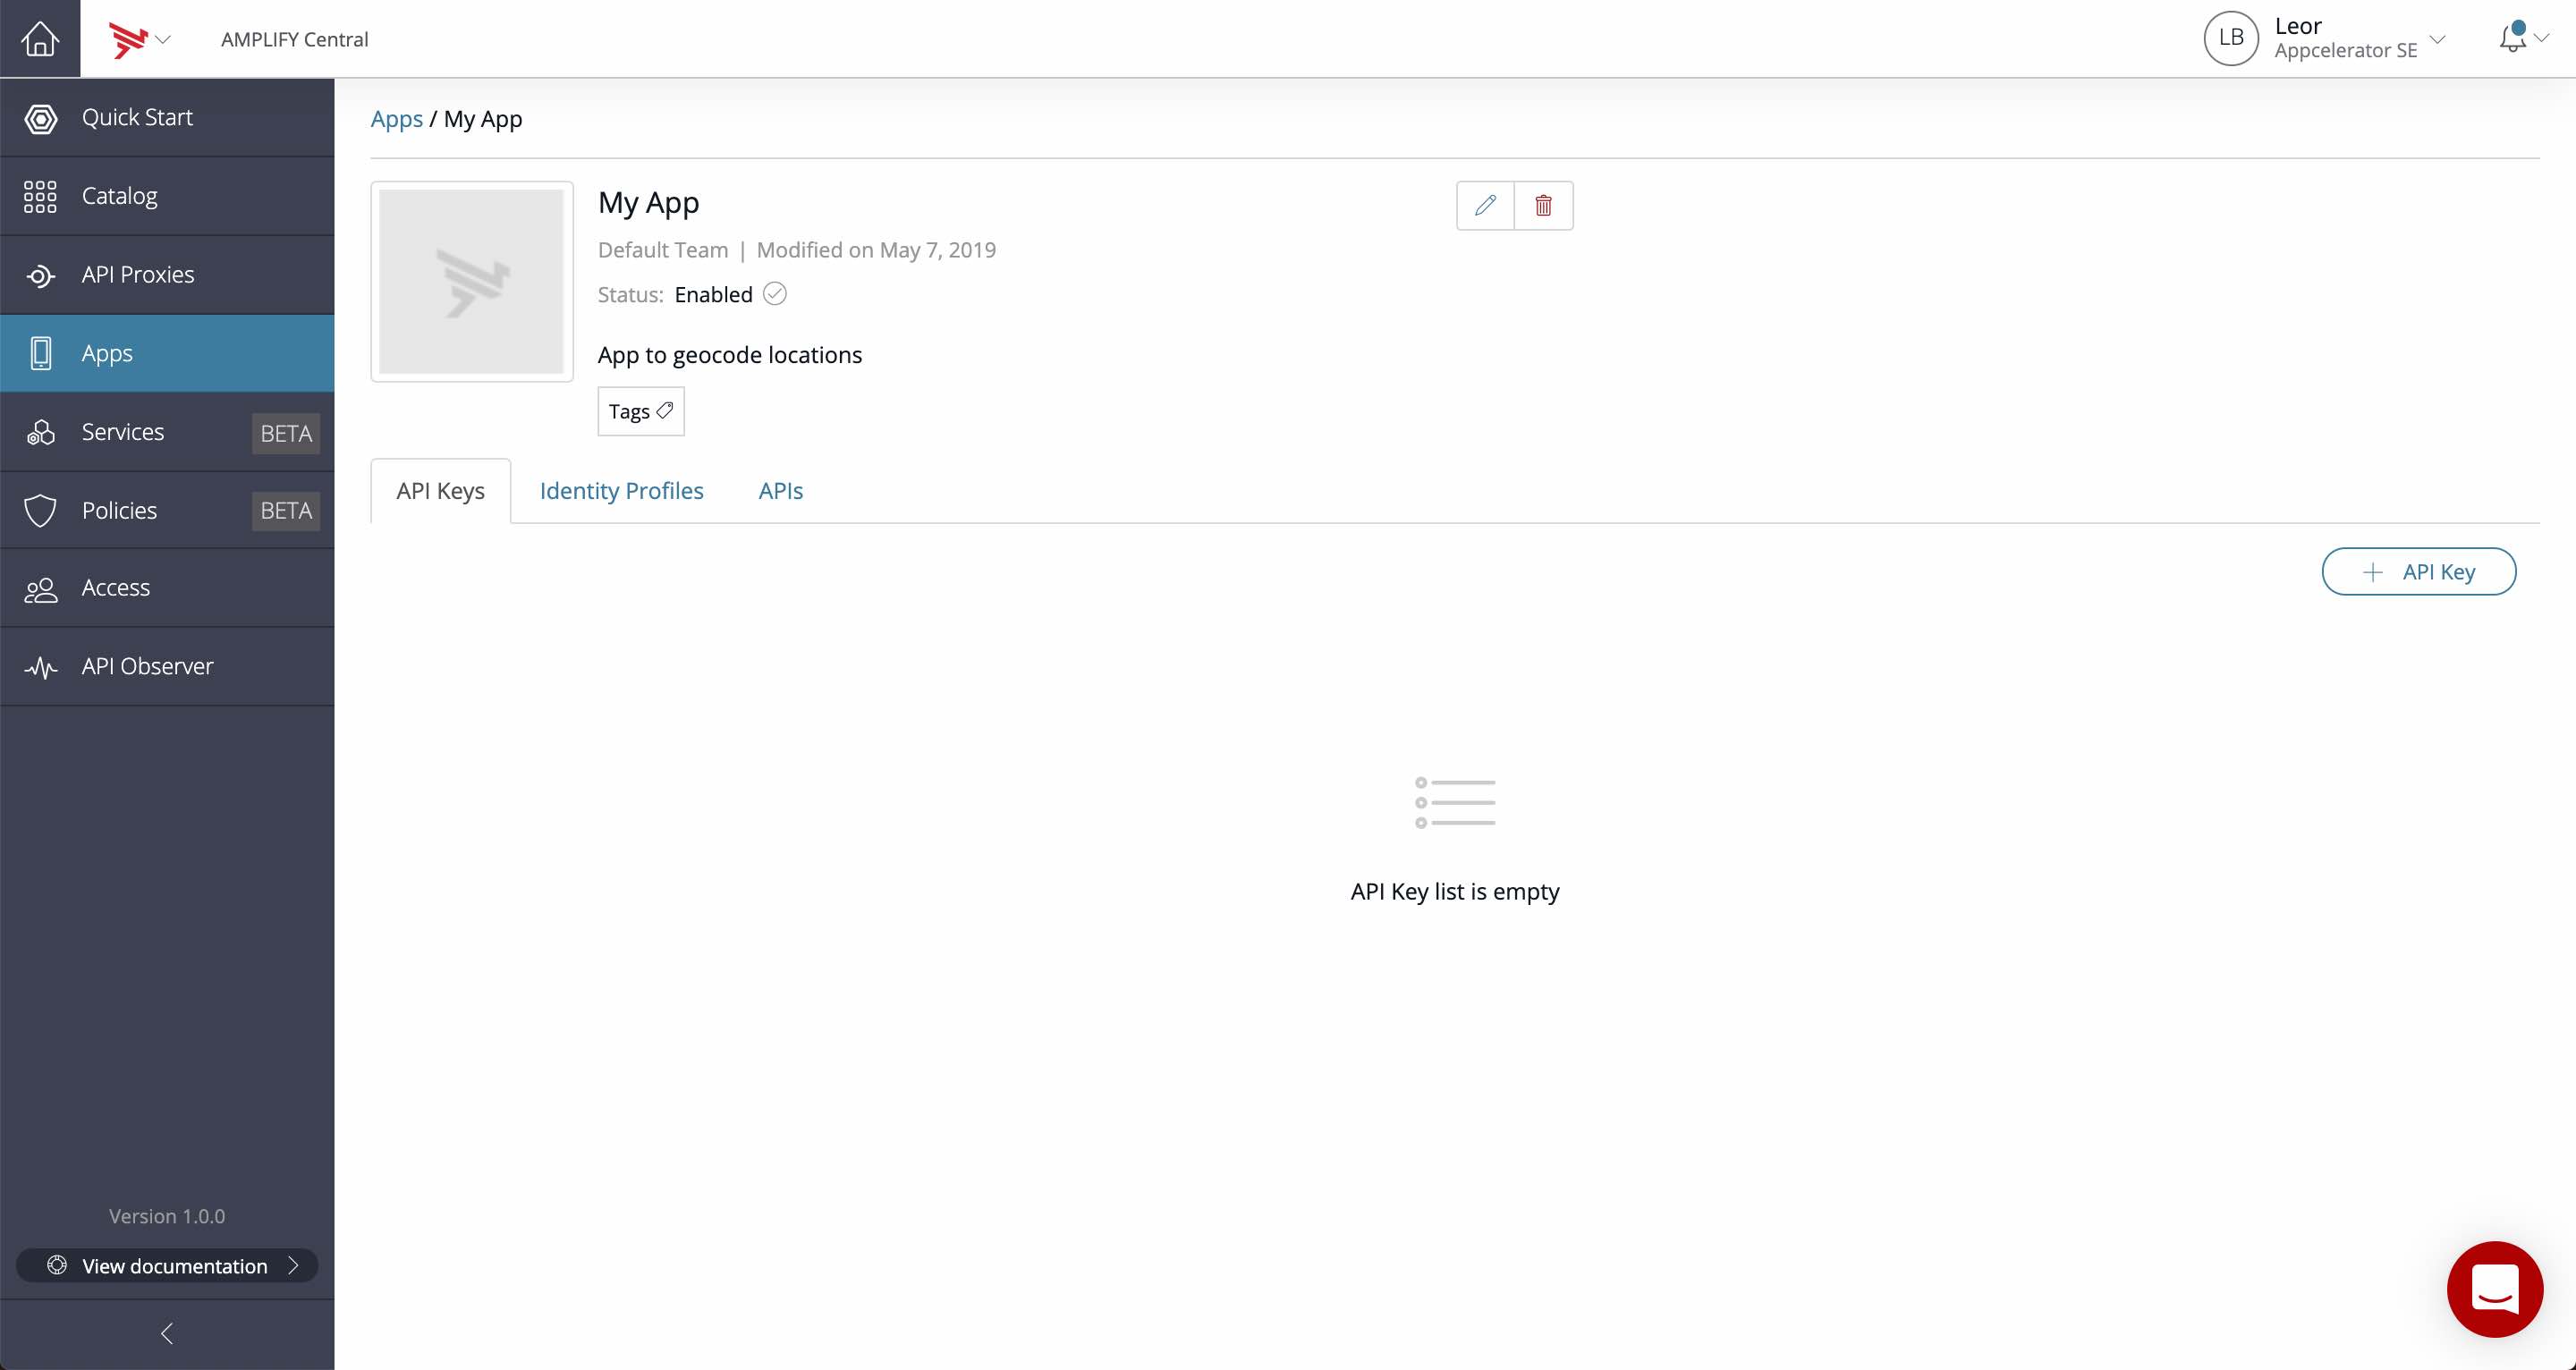This screenshot has height=1370, width=2576.
Task: Click the API Observer pulse icon
Action: tap(40, 667)
